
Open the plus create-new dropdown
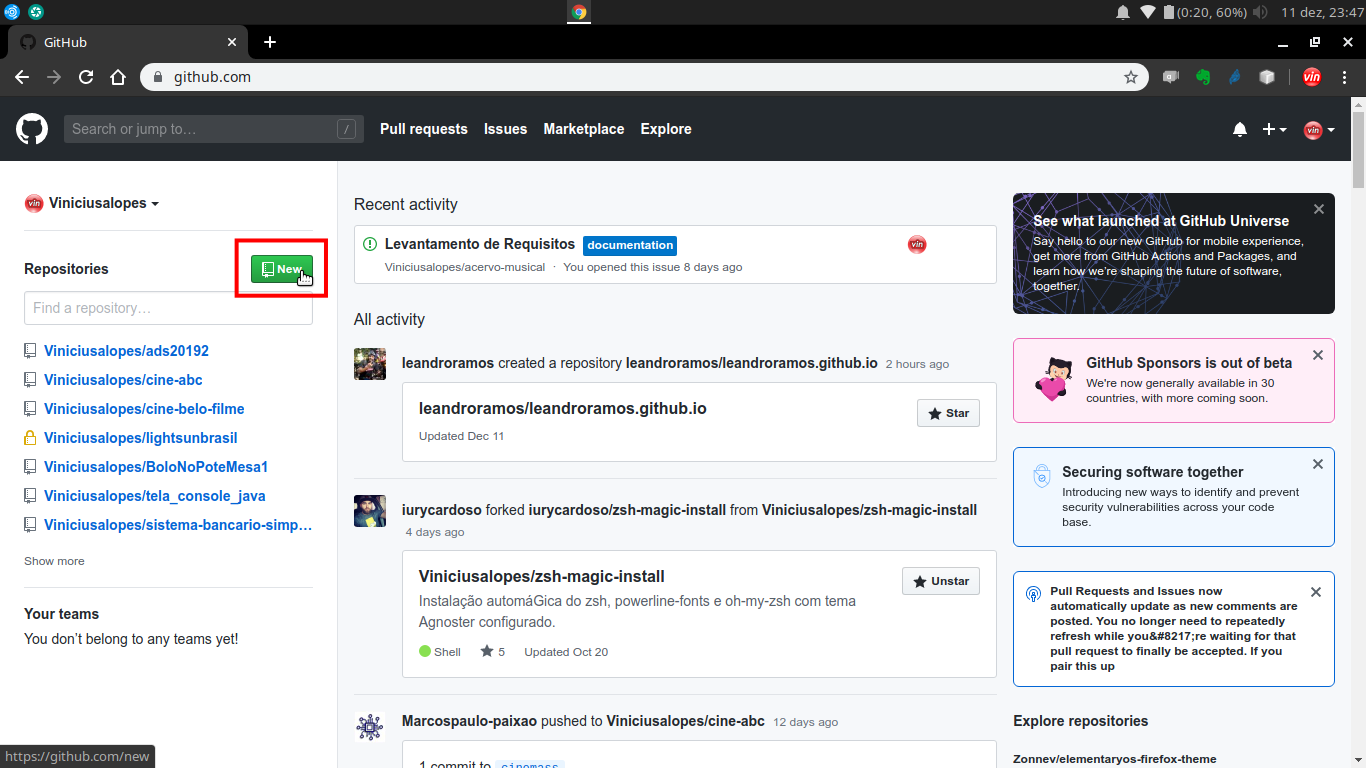click(x=1274, y=129)
